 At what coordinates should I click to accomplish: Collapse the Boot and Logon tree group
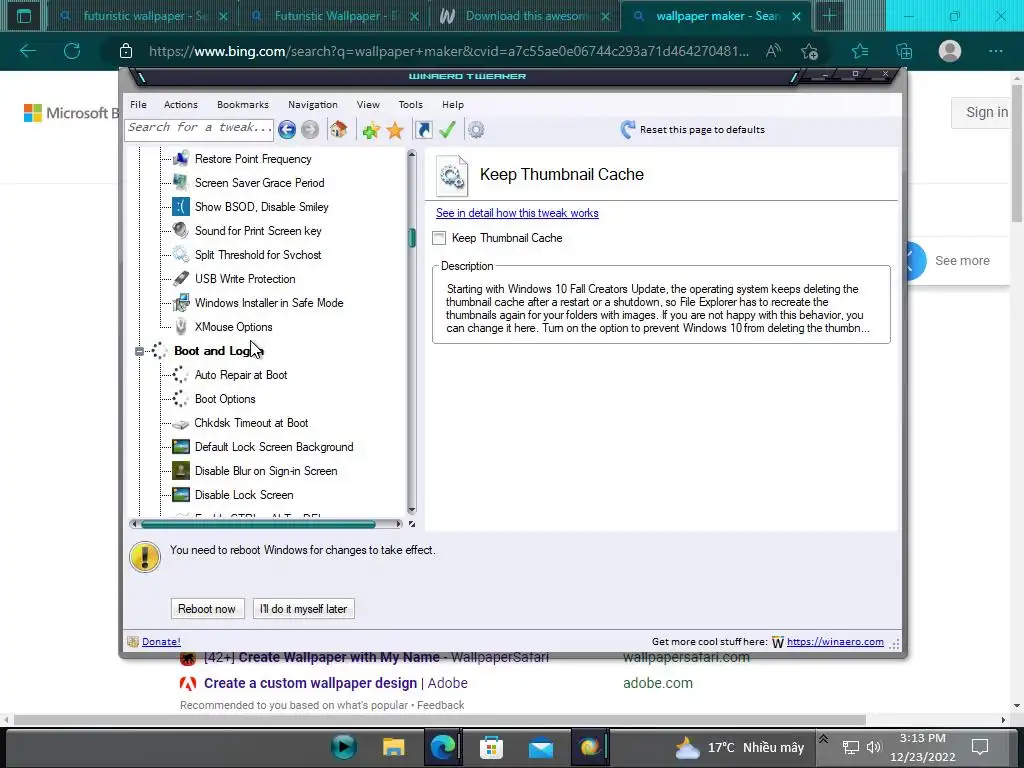[139, 351]
